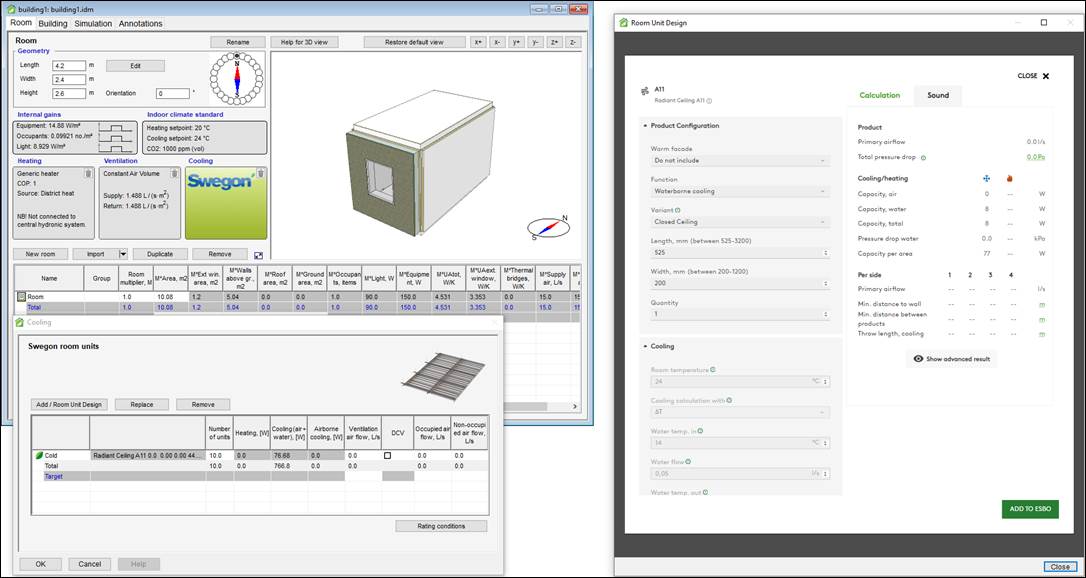The width and height of the screenshot is (1086, 578).
Task: Enable the DCV checkbox for the Cold unit
Action: (385, 455)
